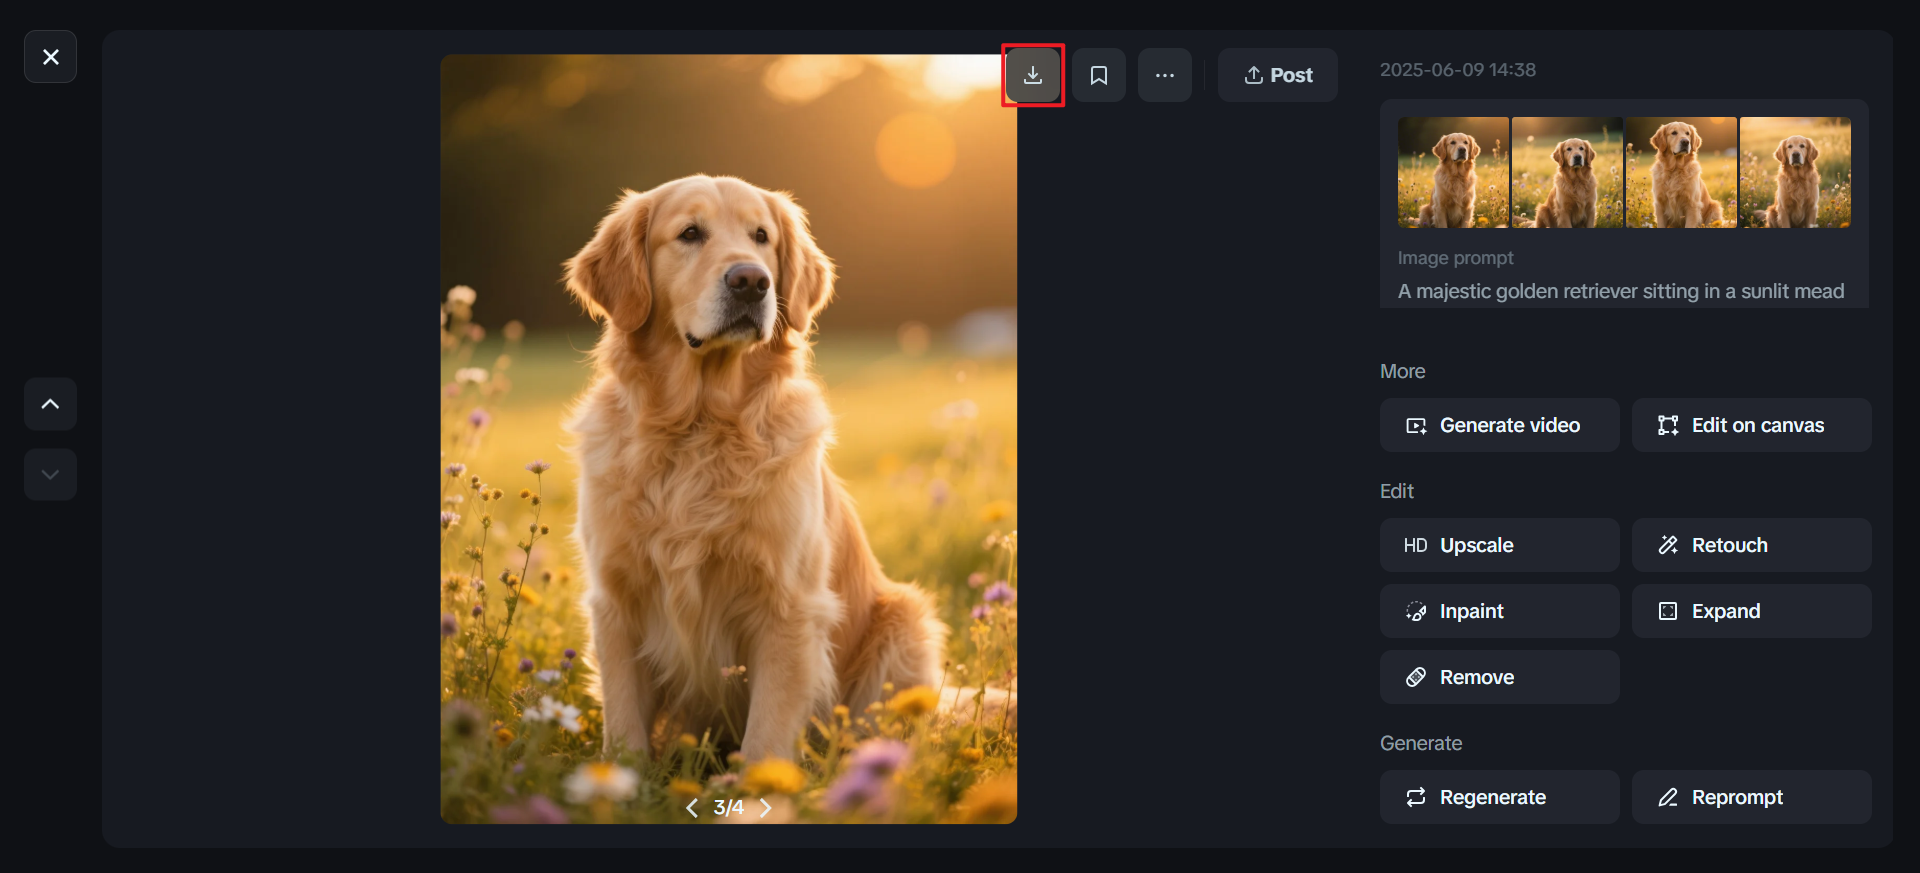Viewport: 1920px width, 873px height.
Task: Generate video from this image
Action: [1500, 425]
